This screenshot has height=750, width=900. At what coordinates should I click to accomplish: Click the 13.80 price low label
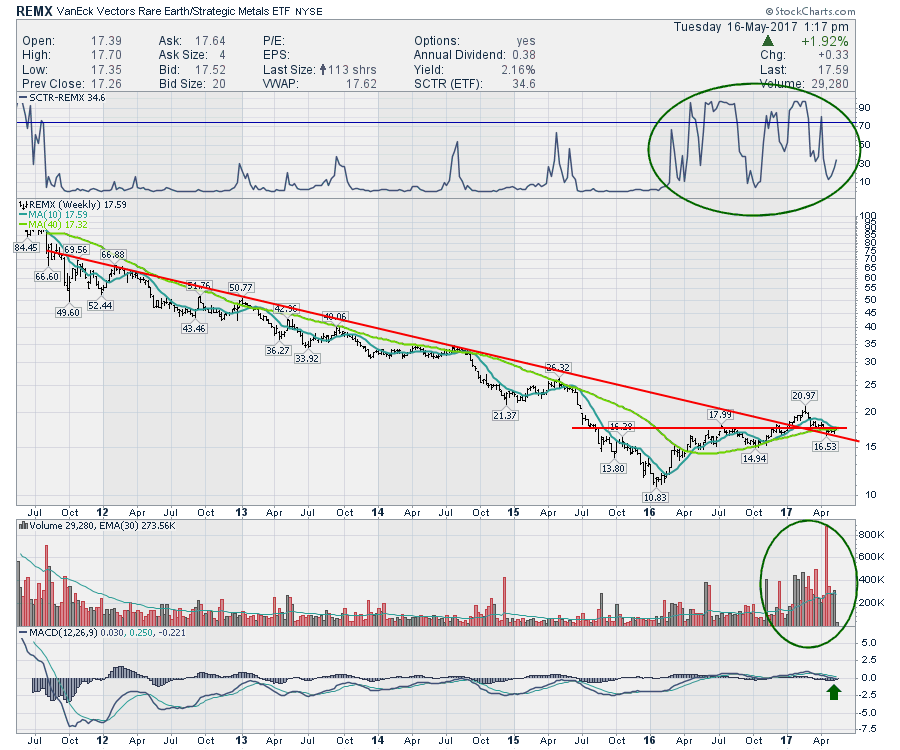(x=613, y=469)
